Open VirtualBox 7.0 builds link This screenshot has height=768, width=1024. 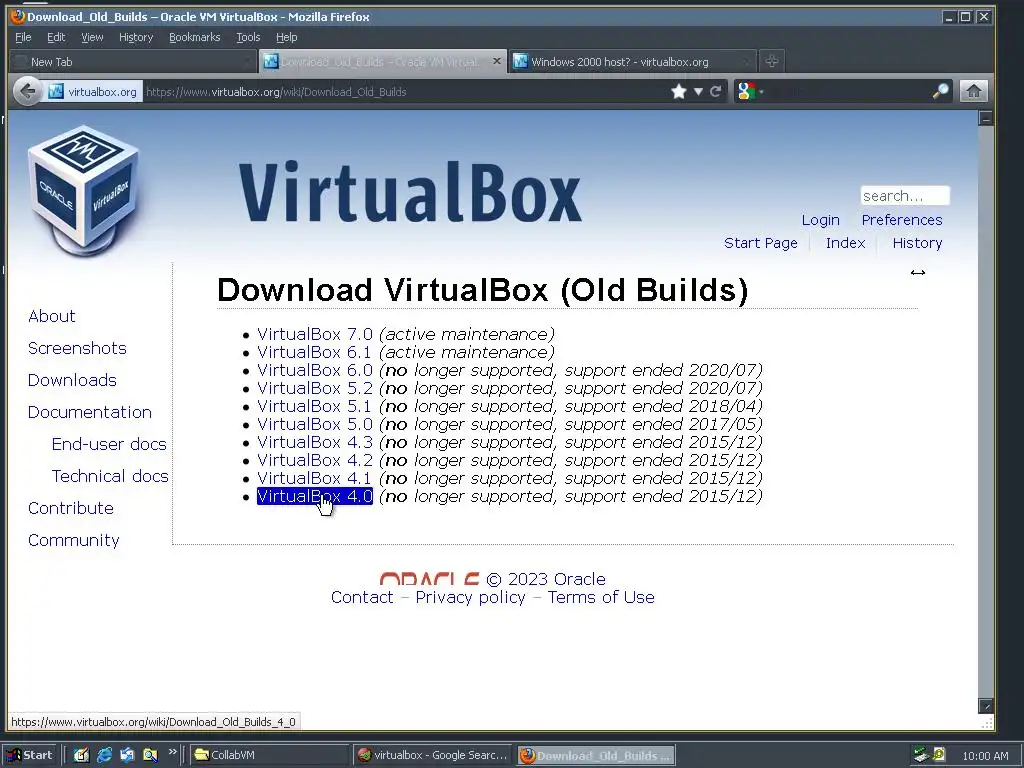point(315,334)
